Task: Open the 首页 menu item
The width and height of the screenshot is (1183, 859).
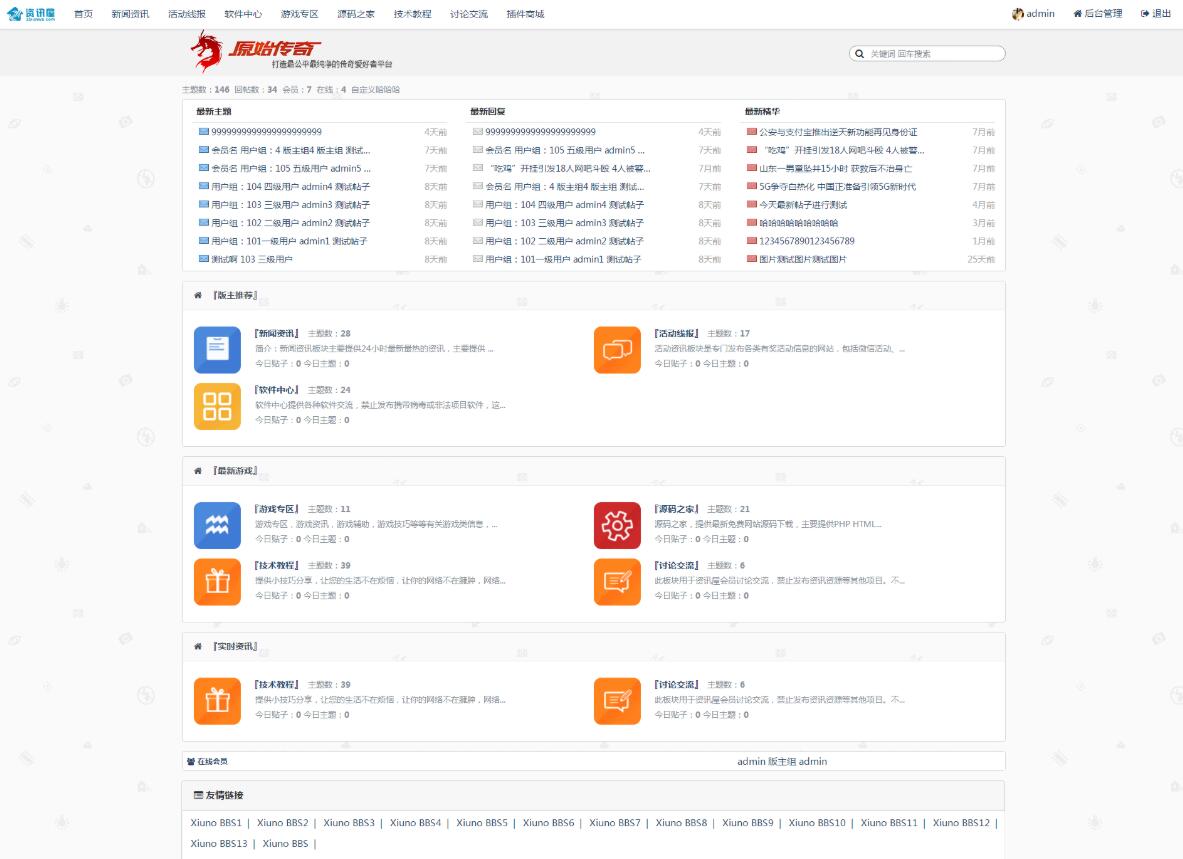Action: 83,14
